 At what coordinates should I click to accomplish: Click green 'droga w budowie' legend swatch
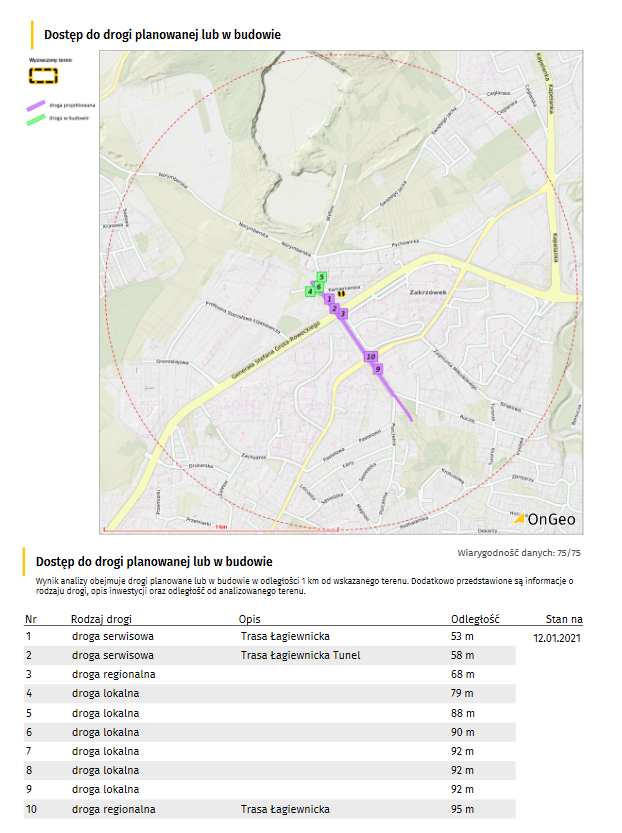click(x=36, y=118)
